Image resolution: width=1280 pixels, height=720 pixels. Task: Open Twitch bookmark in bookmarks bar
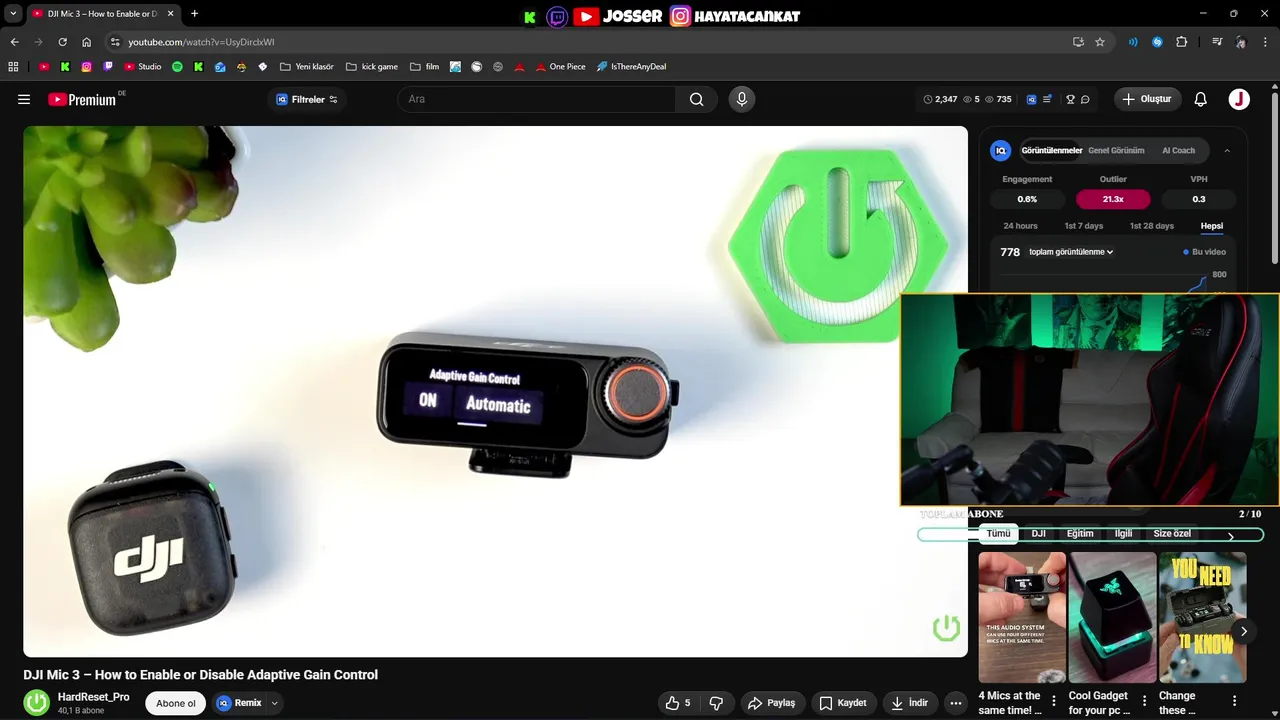coord(108,67)
